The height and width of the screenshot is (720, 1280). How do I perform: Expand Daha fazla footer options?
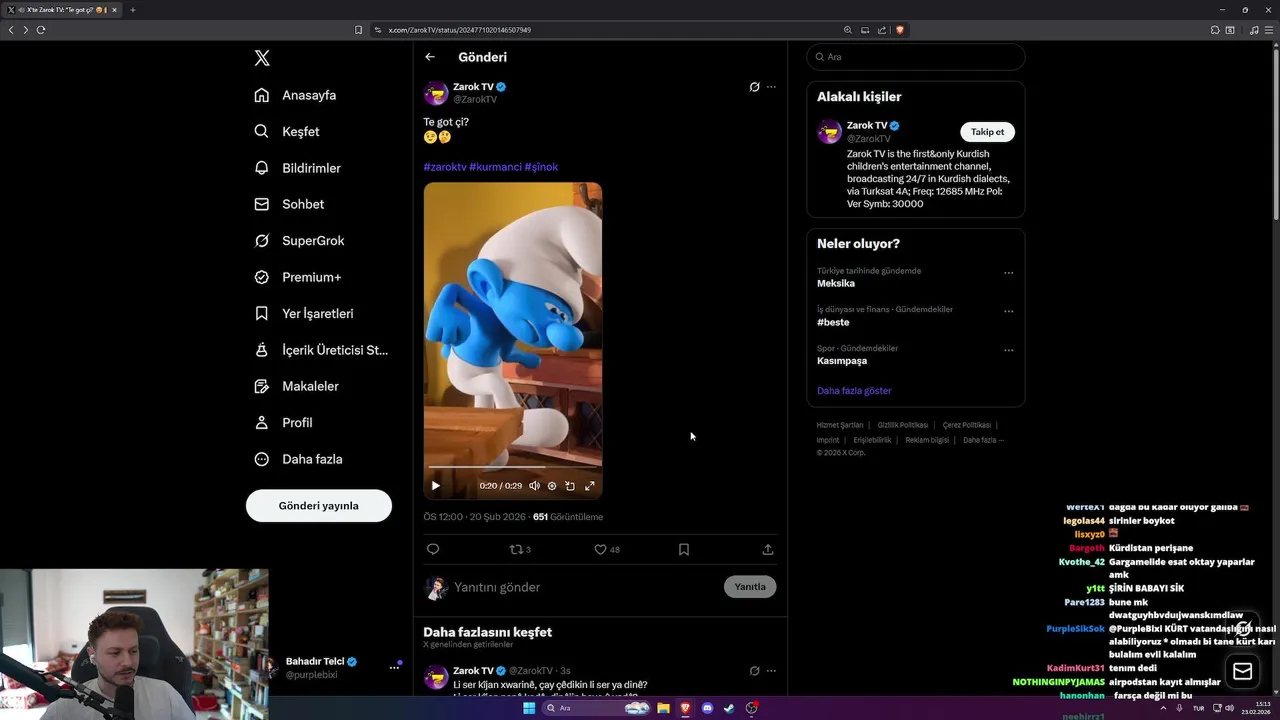(x=983, y=440)
